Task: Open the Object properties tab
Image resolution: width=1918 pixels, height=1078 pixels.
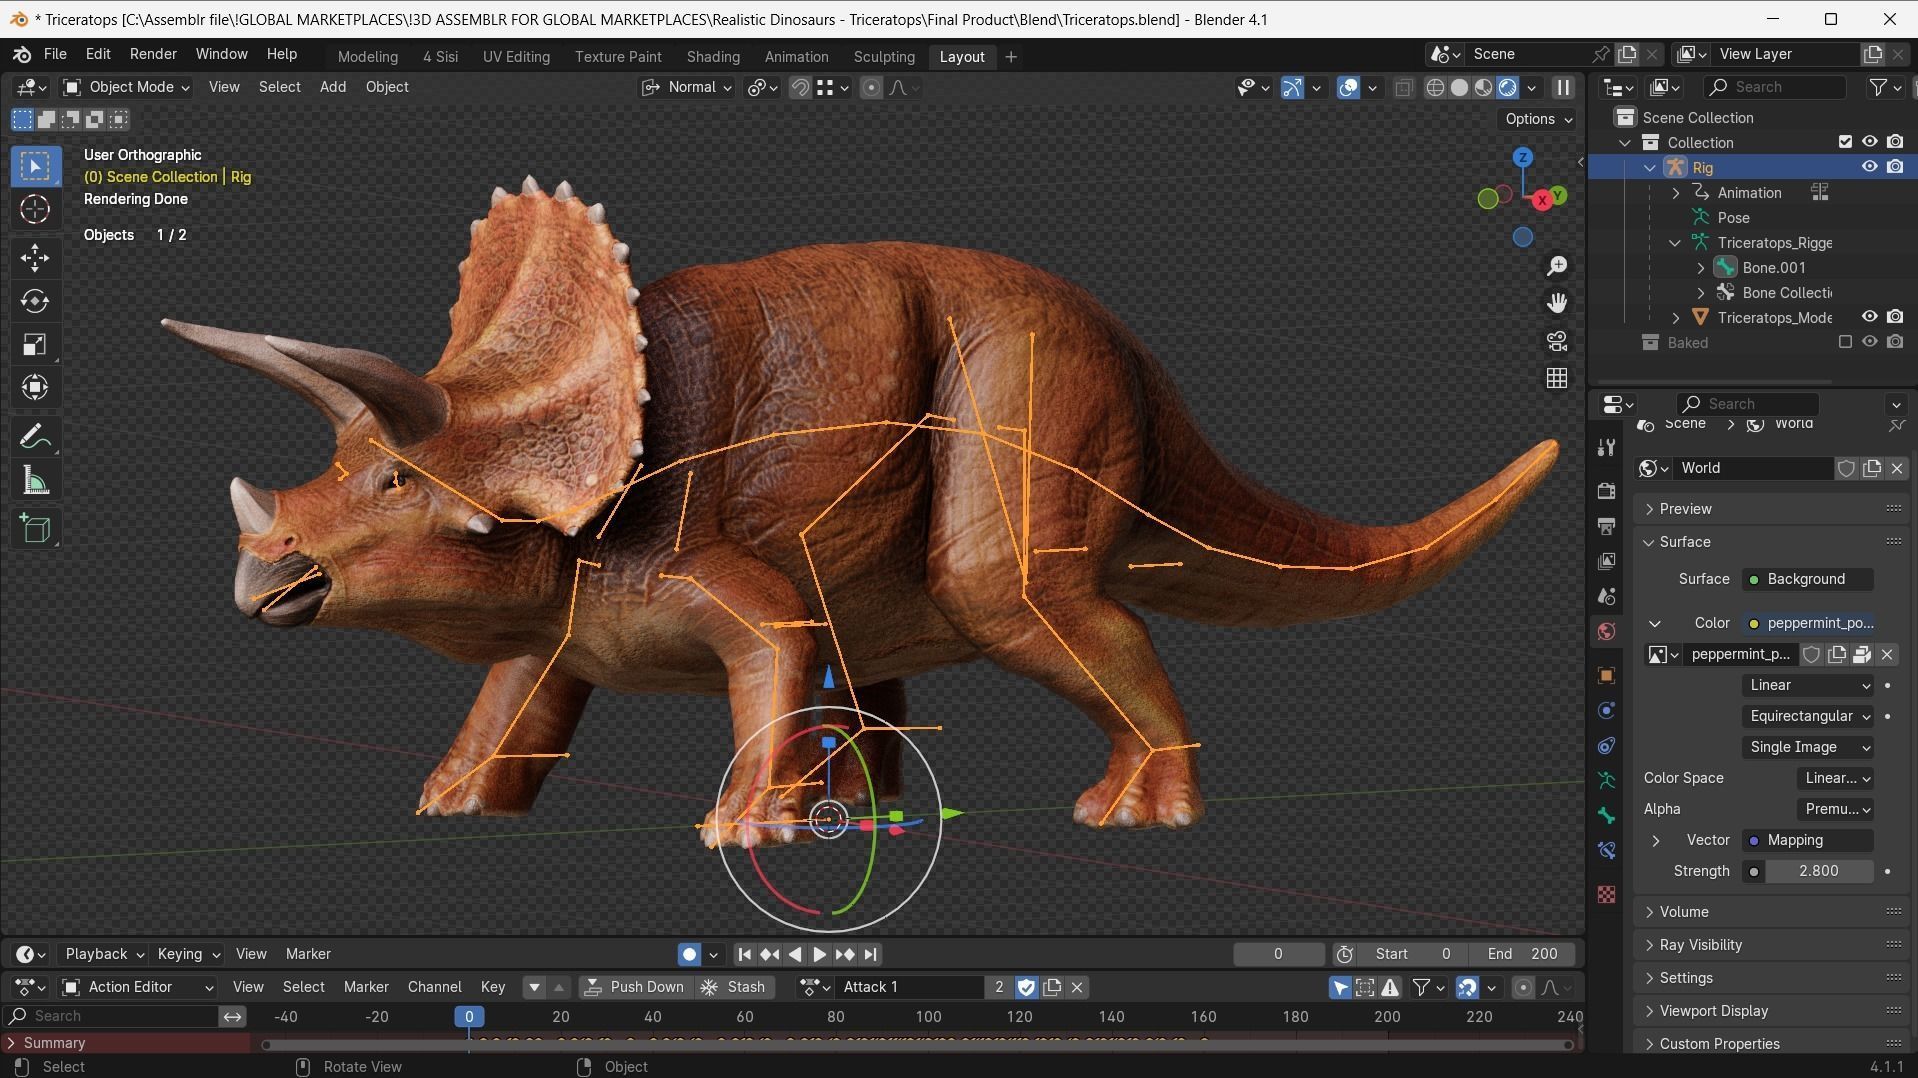Action: [1606, 676]
